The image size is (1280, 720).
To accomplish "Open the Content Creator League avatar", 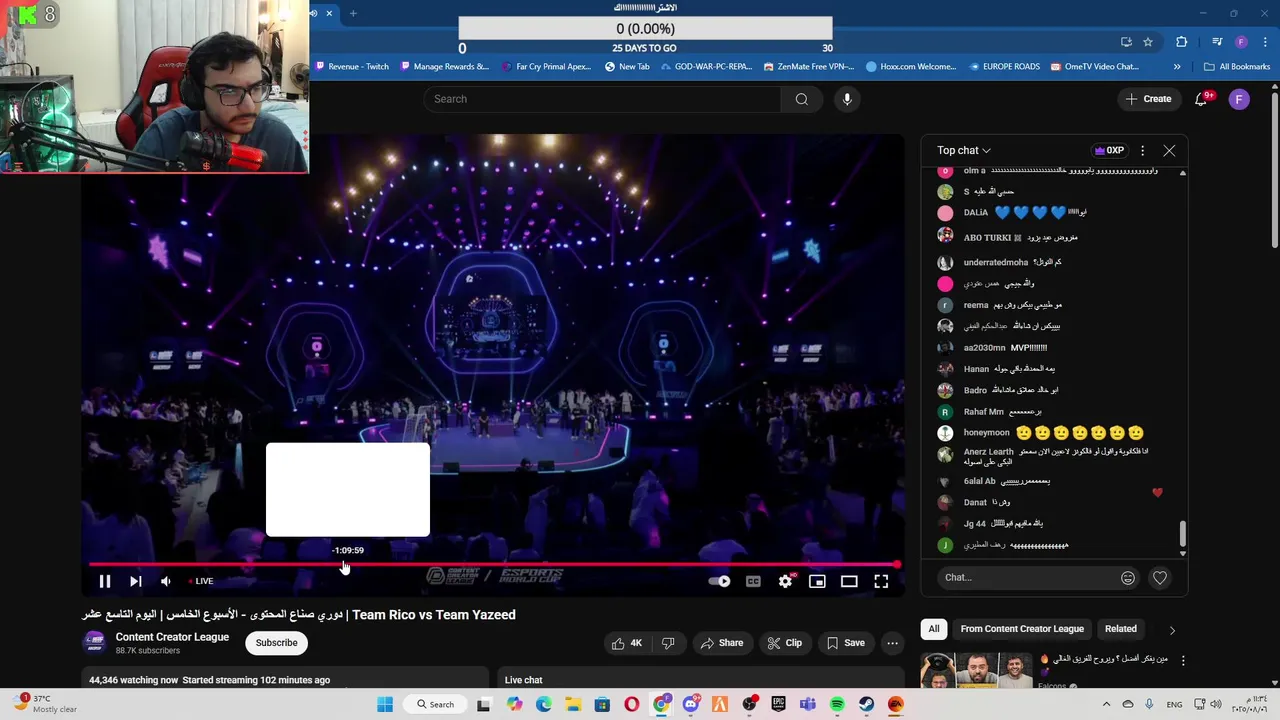I will click(x=95, y=642).
